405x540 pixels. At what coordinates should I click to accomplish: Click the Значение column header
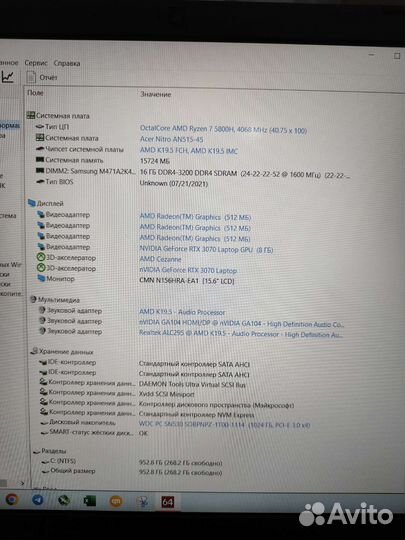coord(155,94)
